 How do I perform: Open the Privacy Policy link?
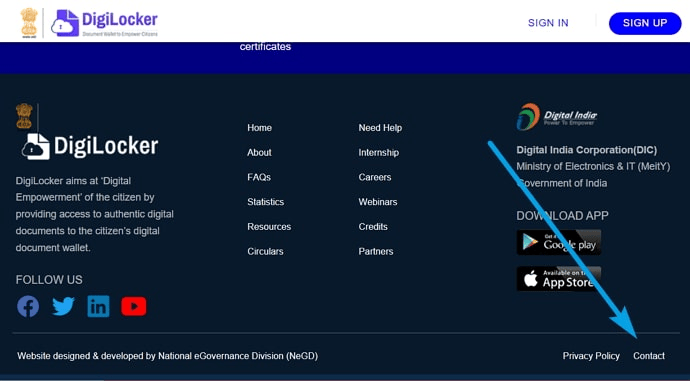[x=591, y=355]
